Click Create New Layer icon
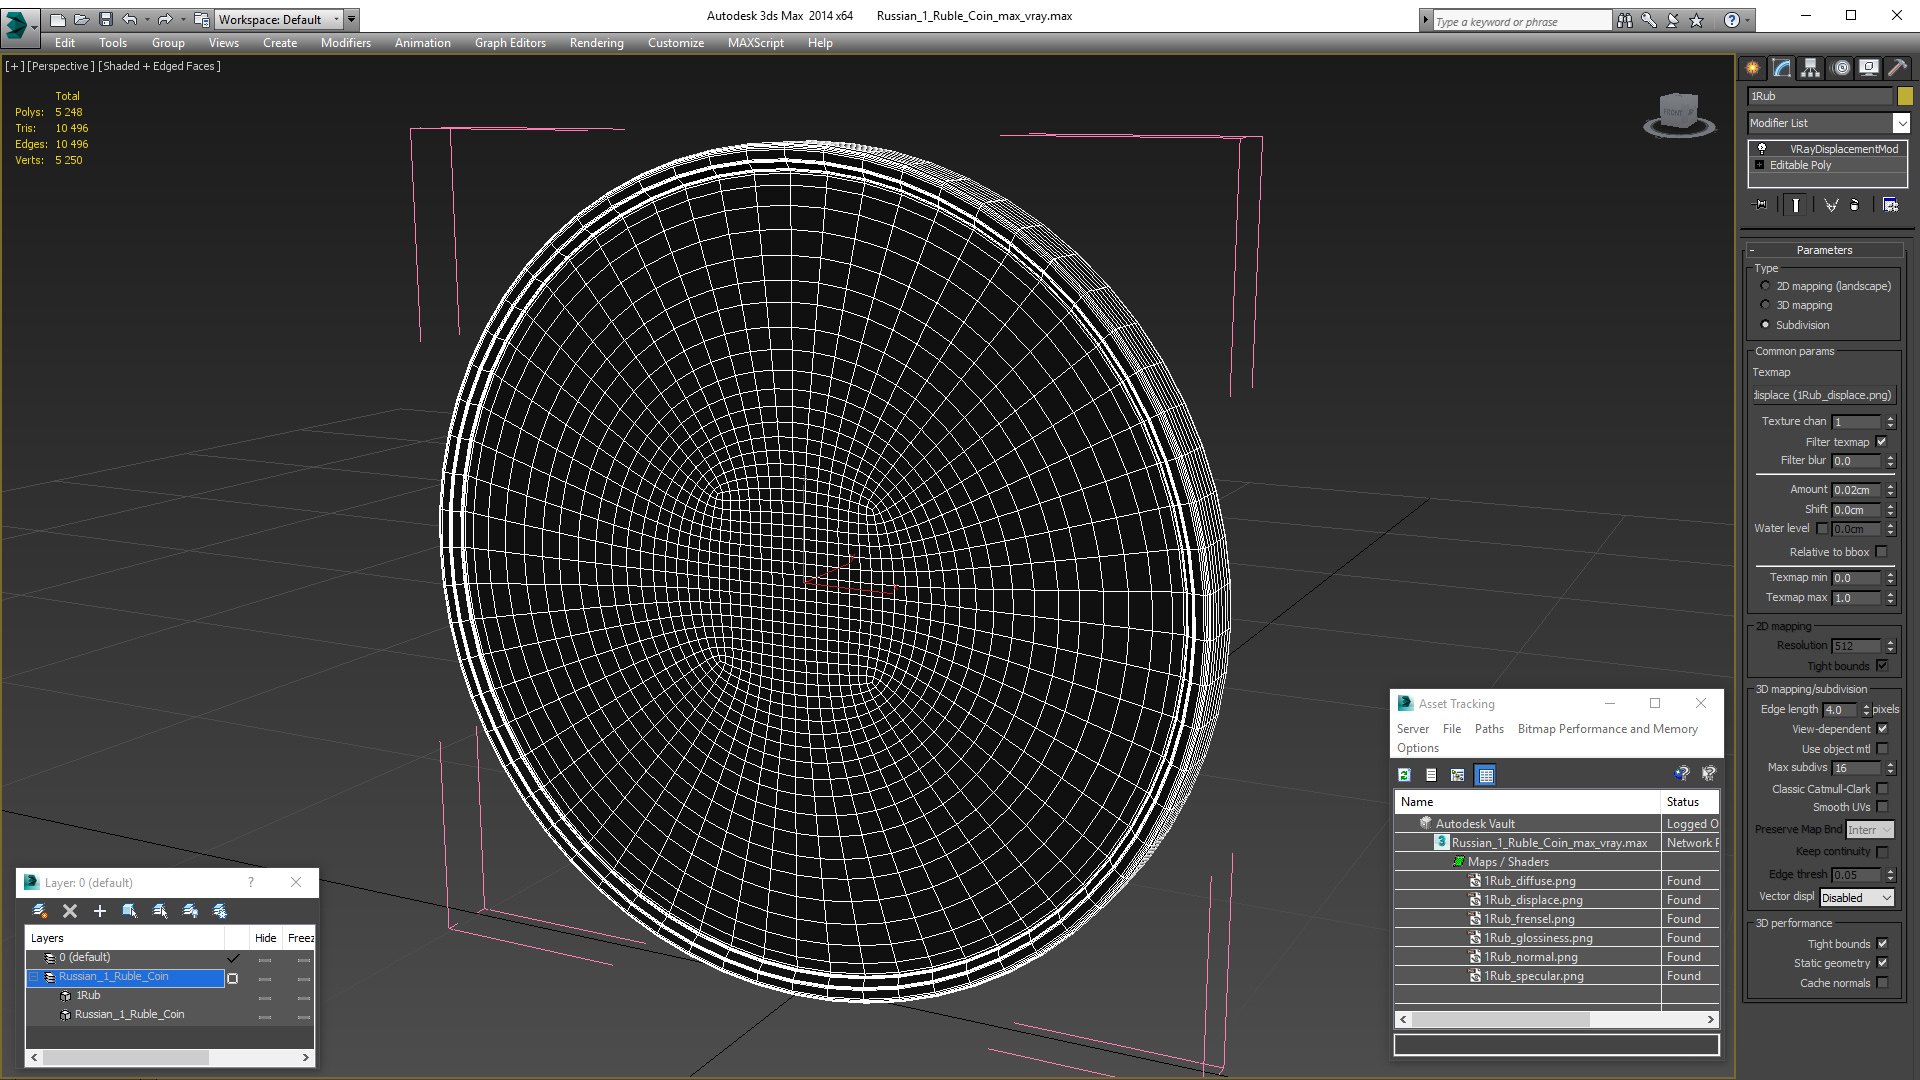This screenshot has height=1080, width=1920. point(40,911)
